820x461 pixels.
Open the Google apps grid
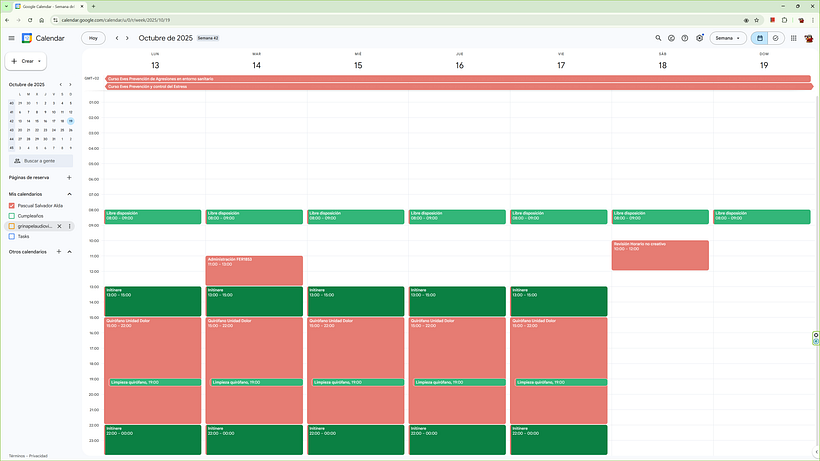[x=793, y=38]
